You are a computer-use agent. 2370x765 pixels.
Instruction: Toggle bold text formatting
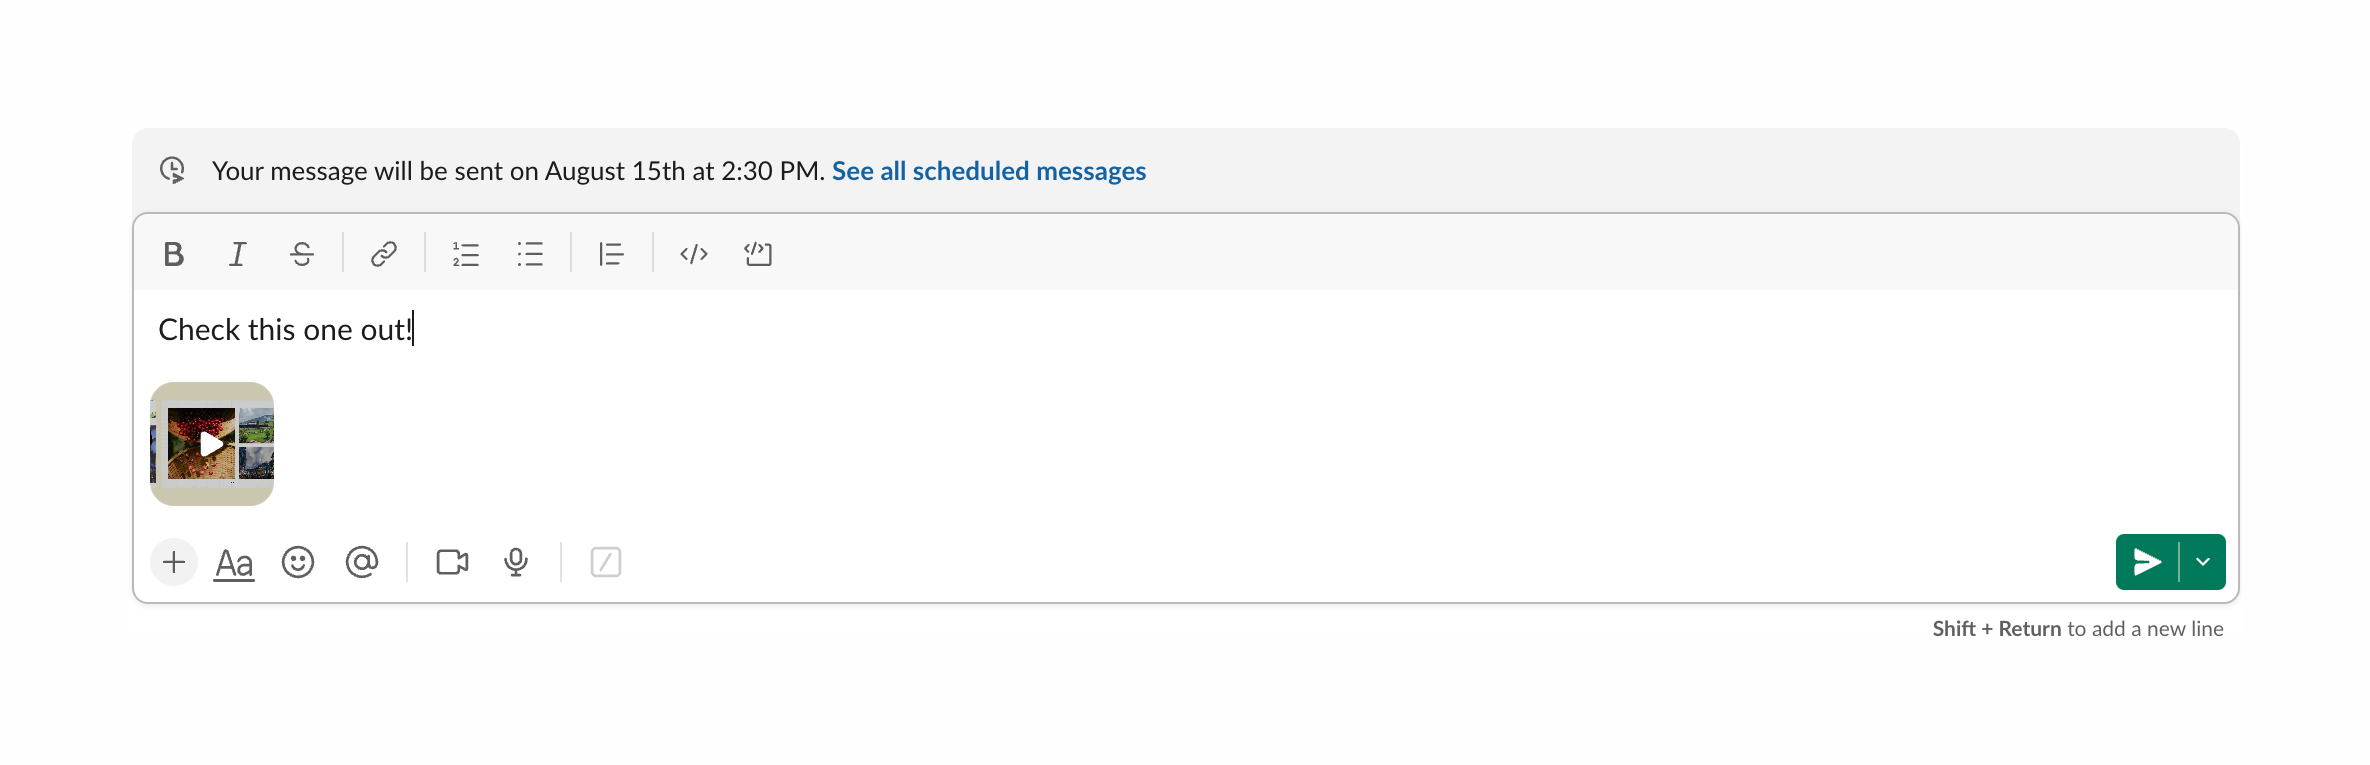[x=174, y=254]
